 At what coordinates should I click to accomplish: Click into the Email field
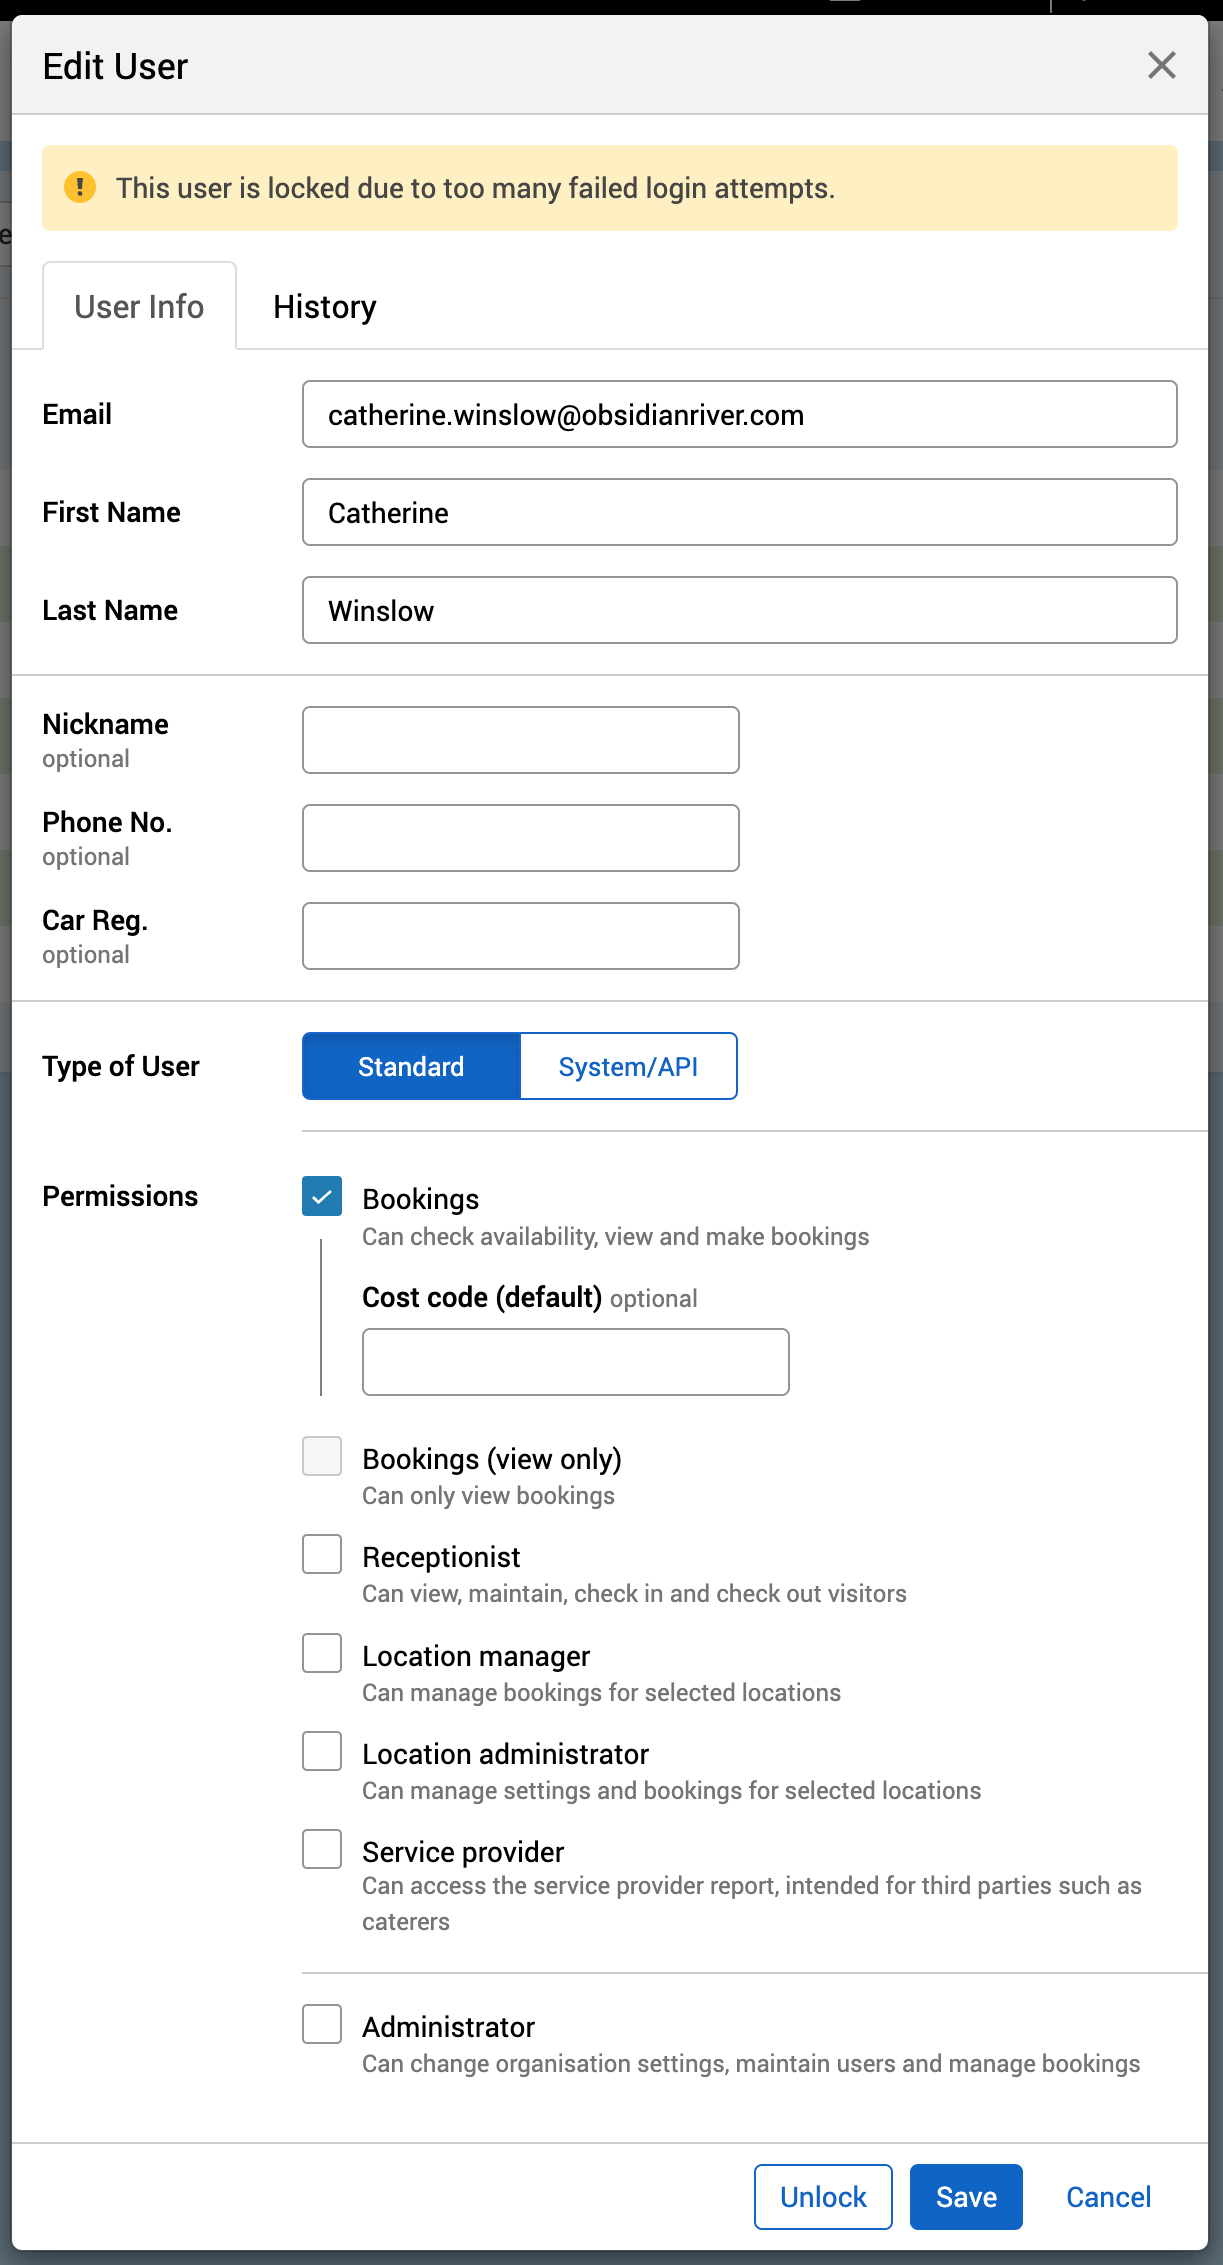pos(739,415)
